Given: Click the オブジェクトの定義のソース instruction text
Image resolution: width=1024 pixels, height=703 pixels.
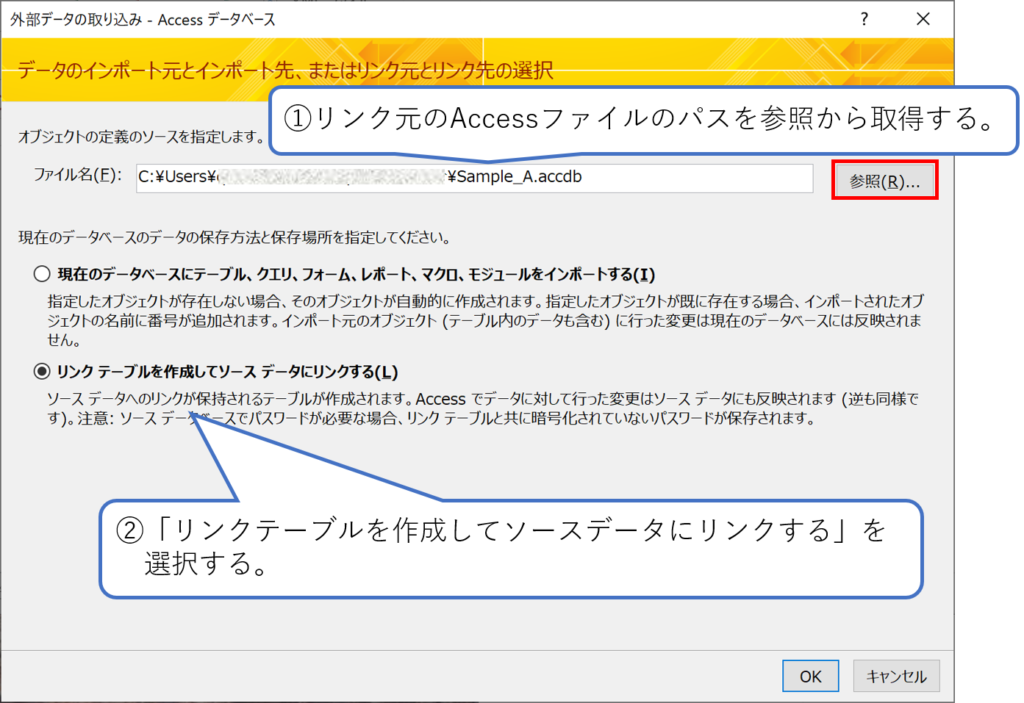Looking at the screenshot, I should point(140,136).
